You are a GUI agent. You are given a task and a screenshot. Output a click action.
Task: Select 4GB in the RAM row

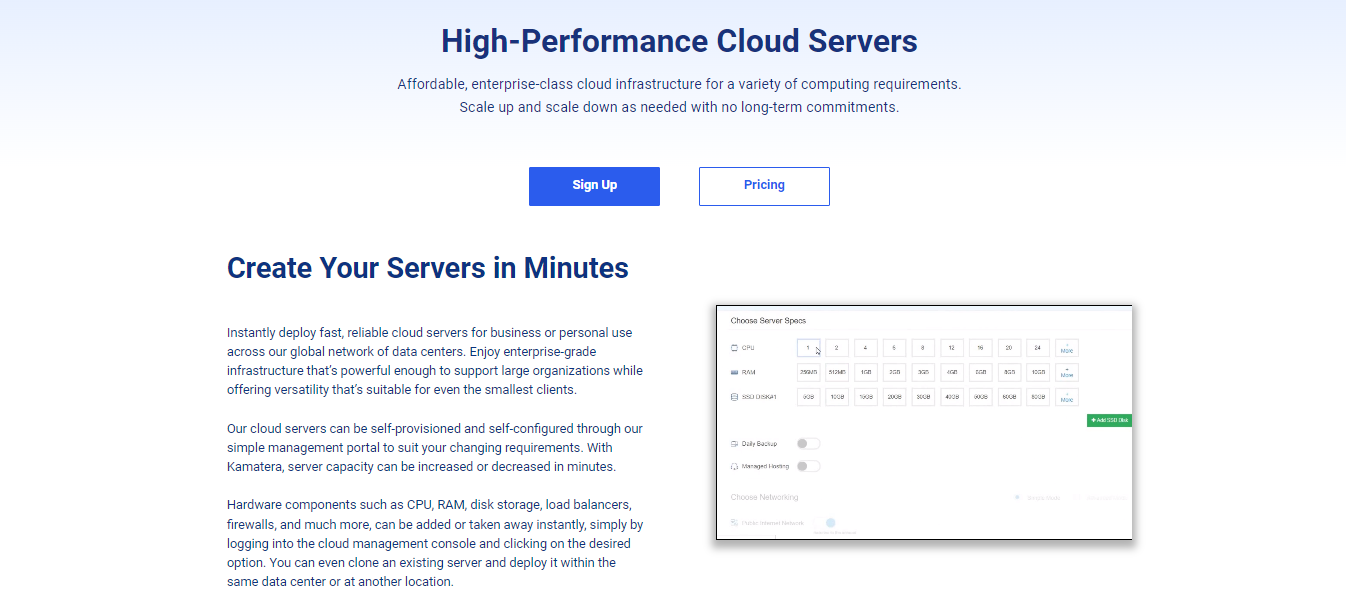point(952,372)
